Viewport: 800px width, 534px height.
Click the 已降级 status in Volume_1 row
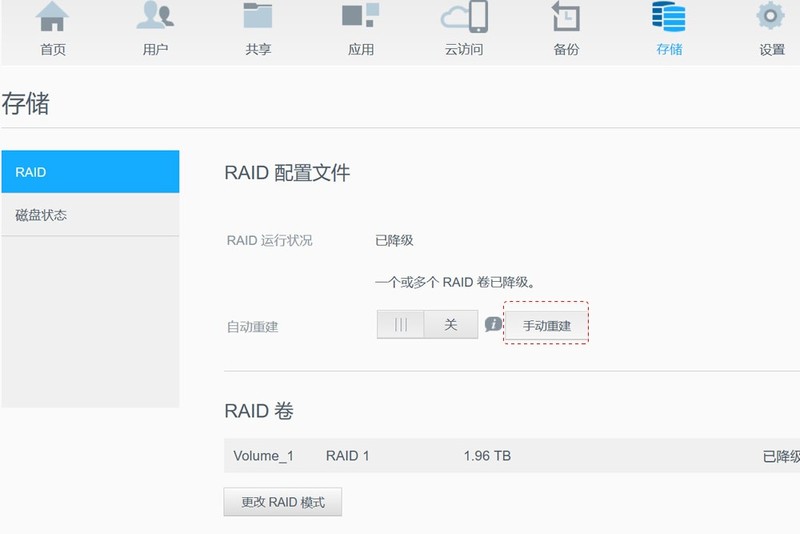click(x=781, y=456)
